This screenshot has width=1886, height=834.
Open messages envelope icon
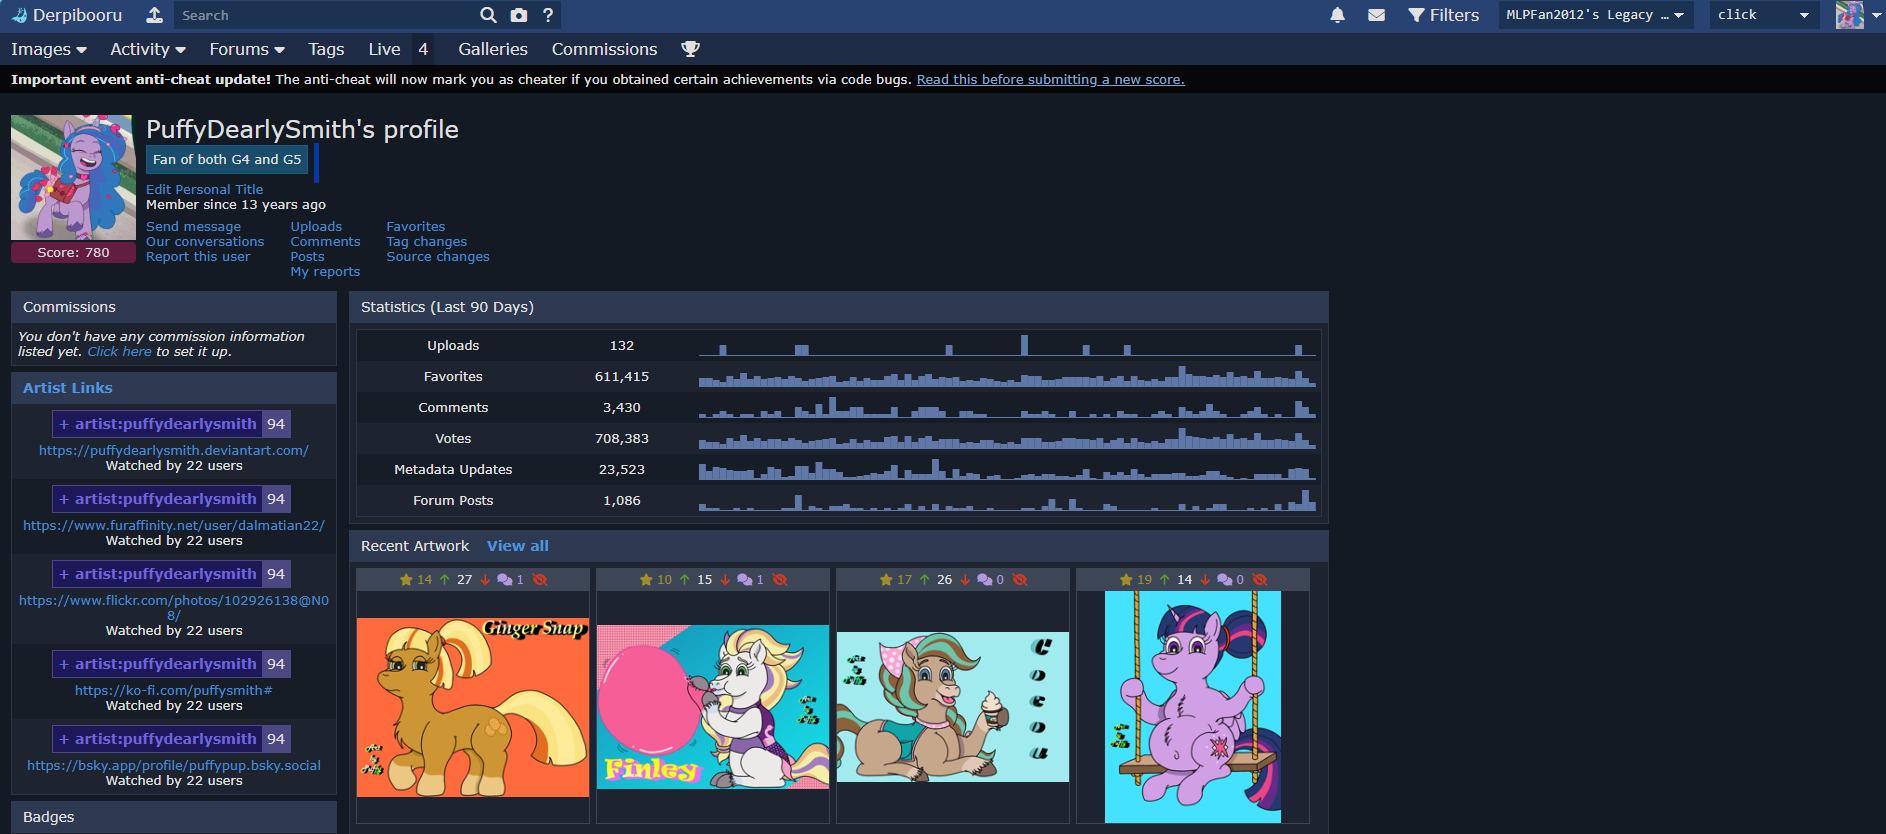pyautogui.click(x=1377, y=15)
